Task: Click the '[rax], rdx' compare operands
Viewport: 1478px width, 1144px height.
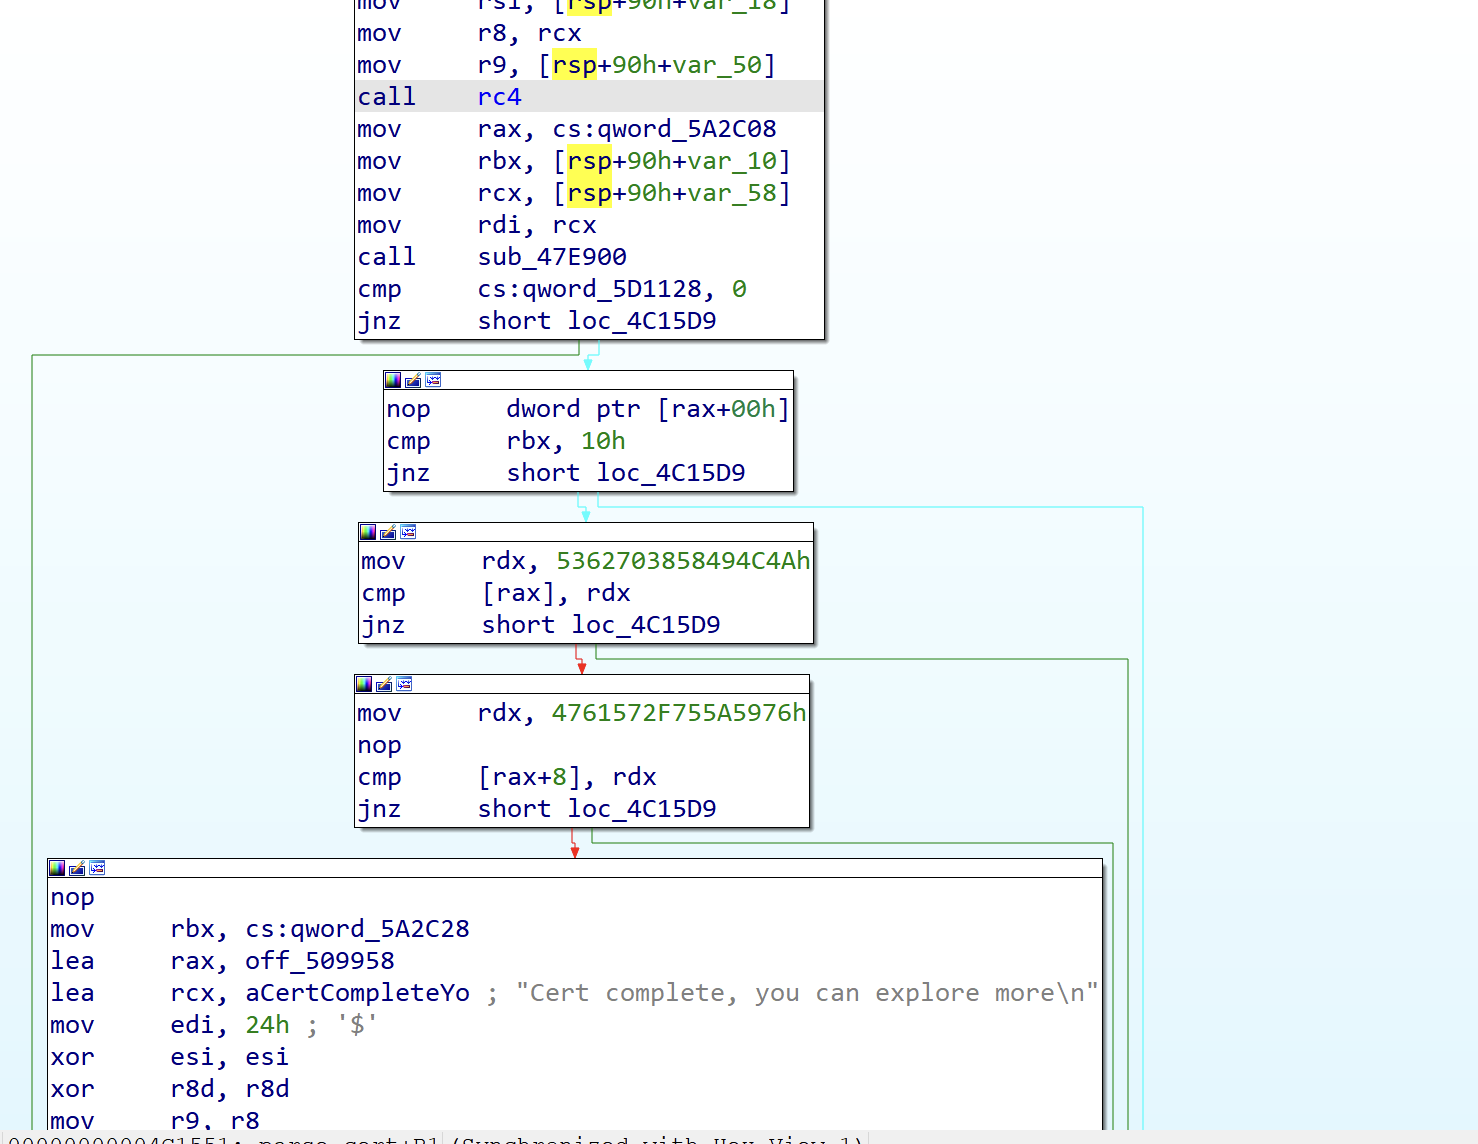Action: 556,593
